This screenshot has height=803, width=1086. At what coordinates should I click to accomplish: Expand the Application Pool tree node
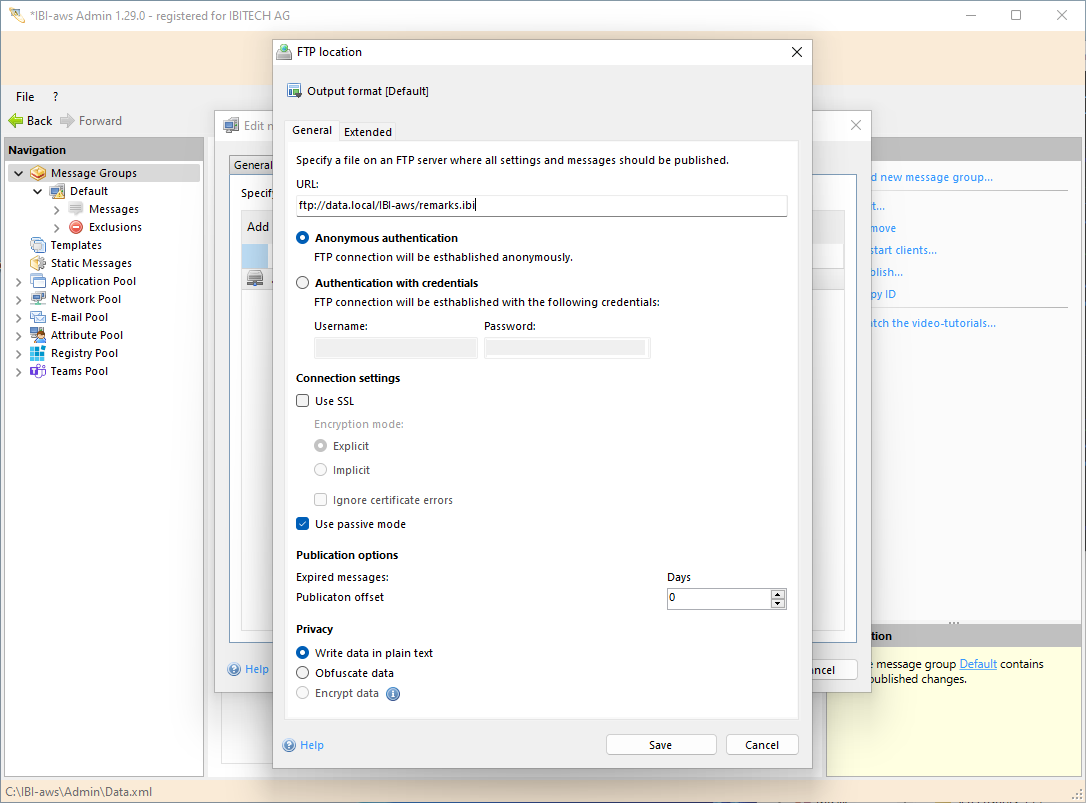18,282
